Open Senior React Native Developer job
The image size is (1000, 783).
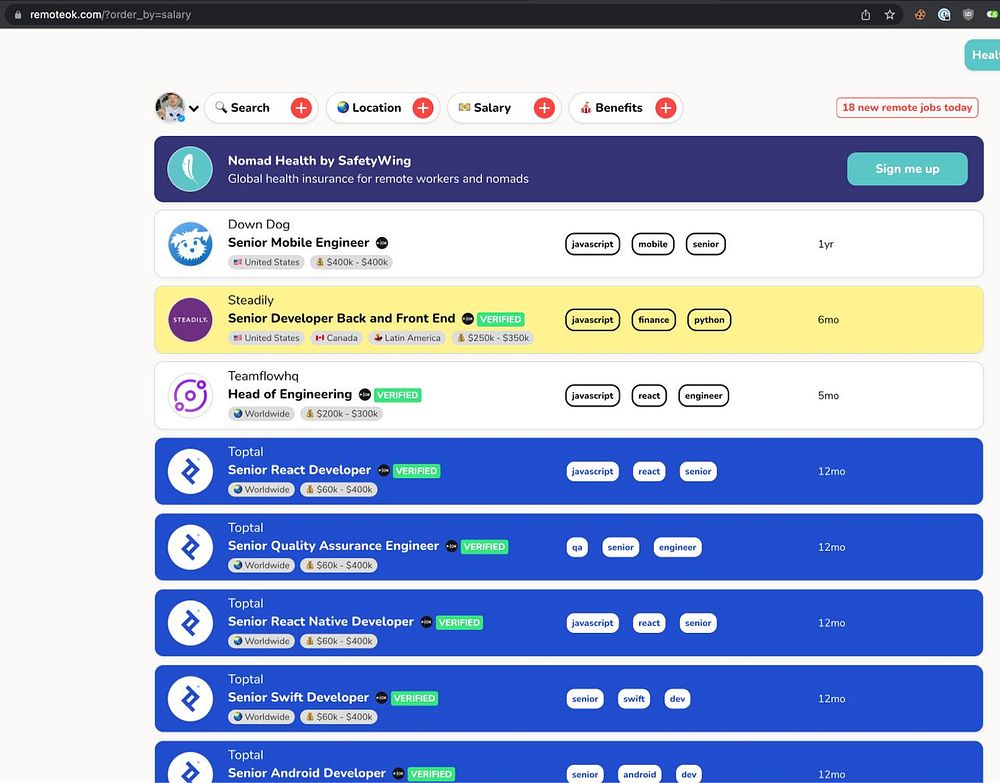tap(321, 622)
